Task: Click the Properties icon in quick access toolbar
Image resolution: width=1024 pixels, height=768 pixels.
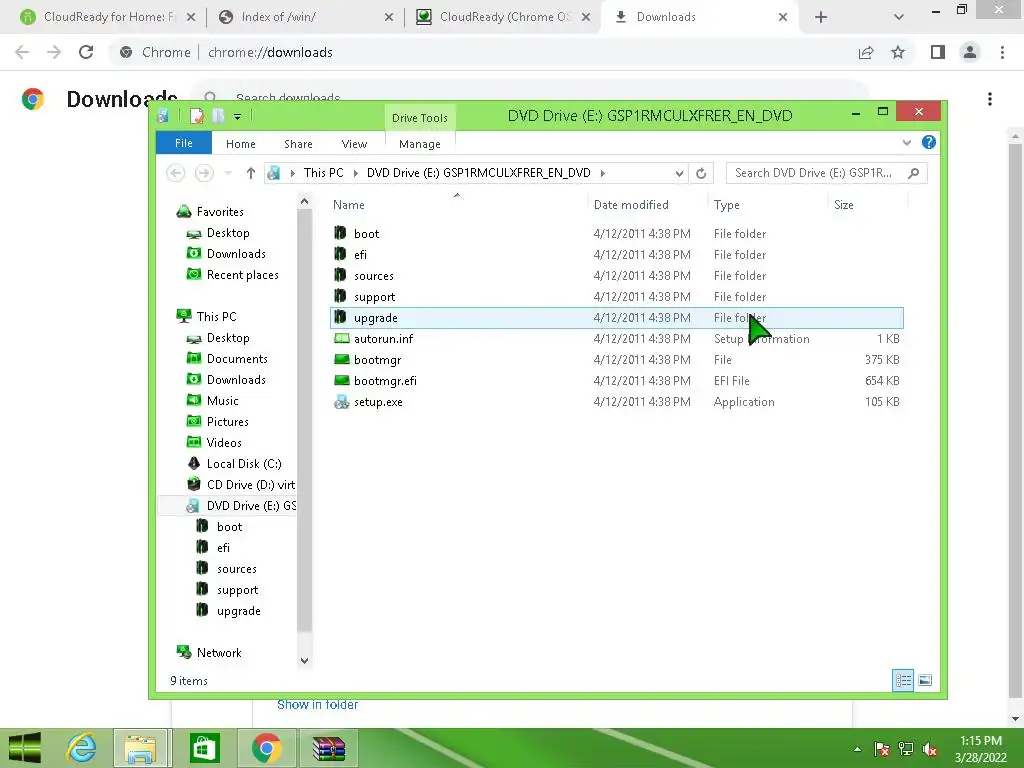Action: pyautogui.click(x=197, y=116)
